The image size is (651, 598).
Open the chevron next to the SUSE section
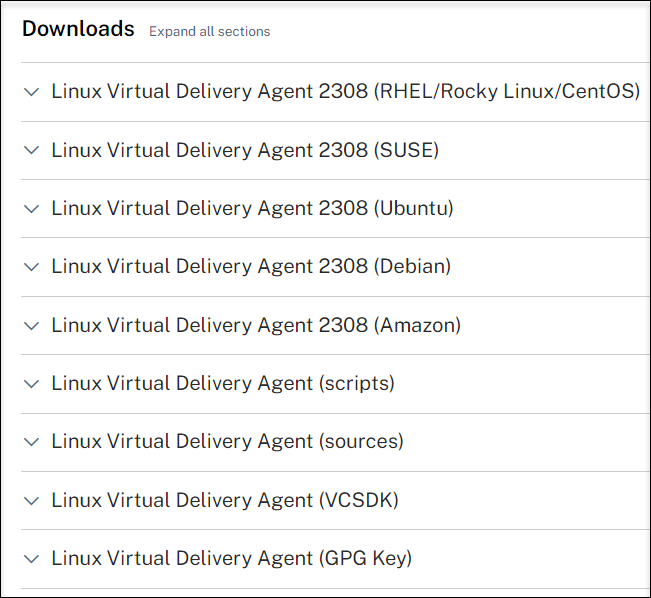pyautogui.click(x=31, y=150)
